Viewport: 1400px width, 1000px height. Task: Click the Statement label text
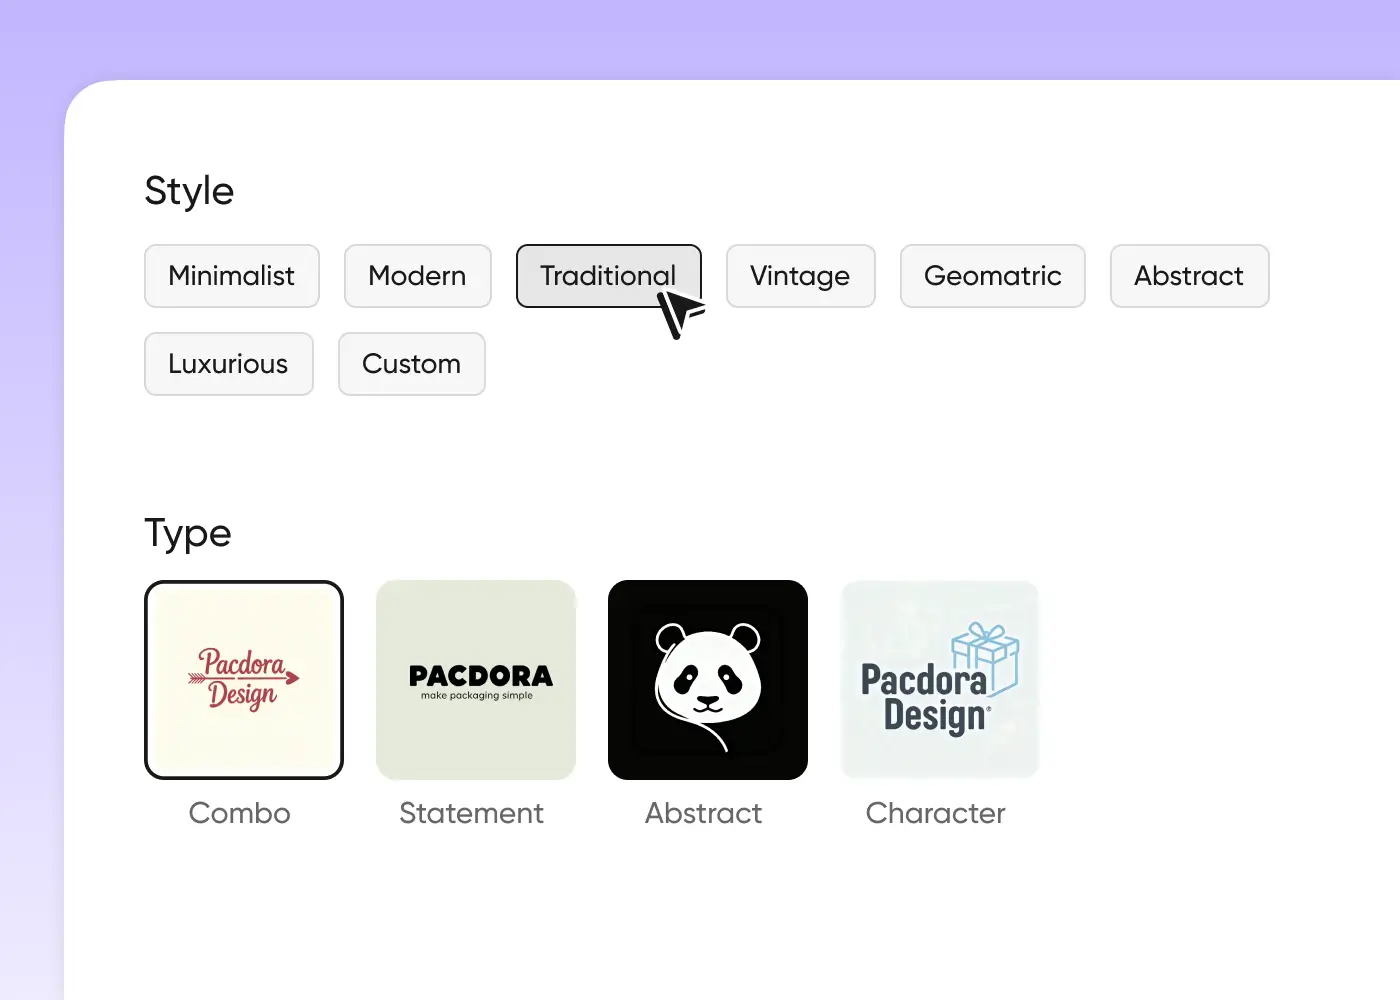(471, 813)
